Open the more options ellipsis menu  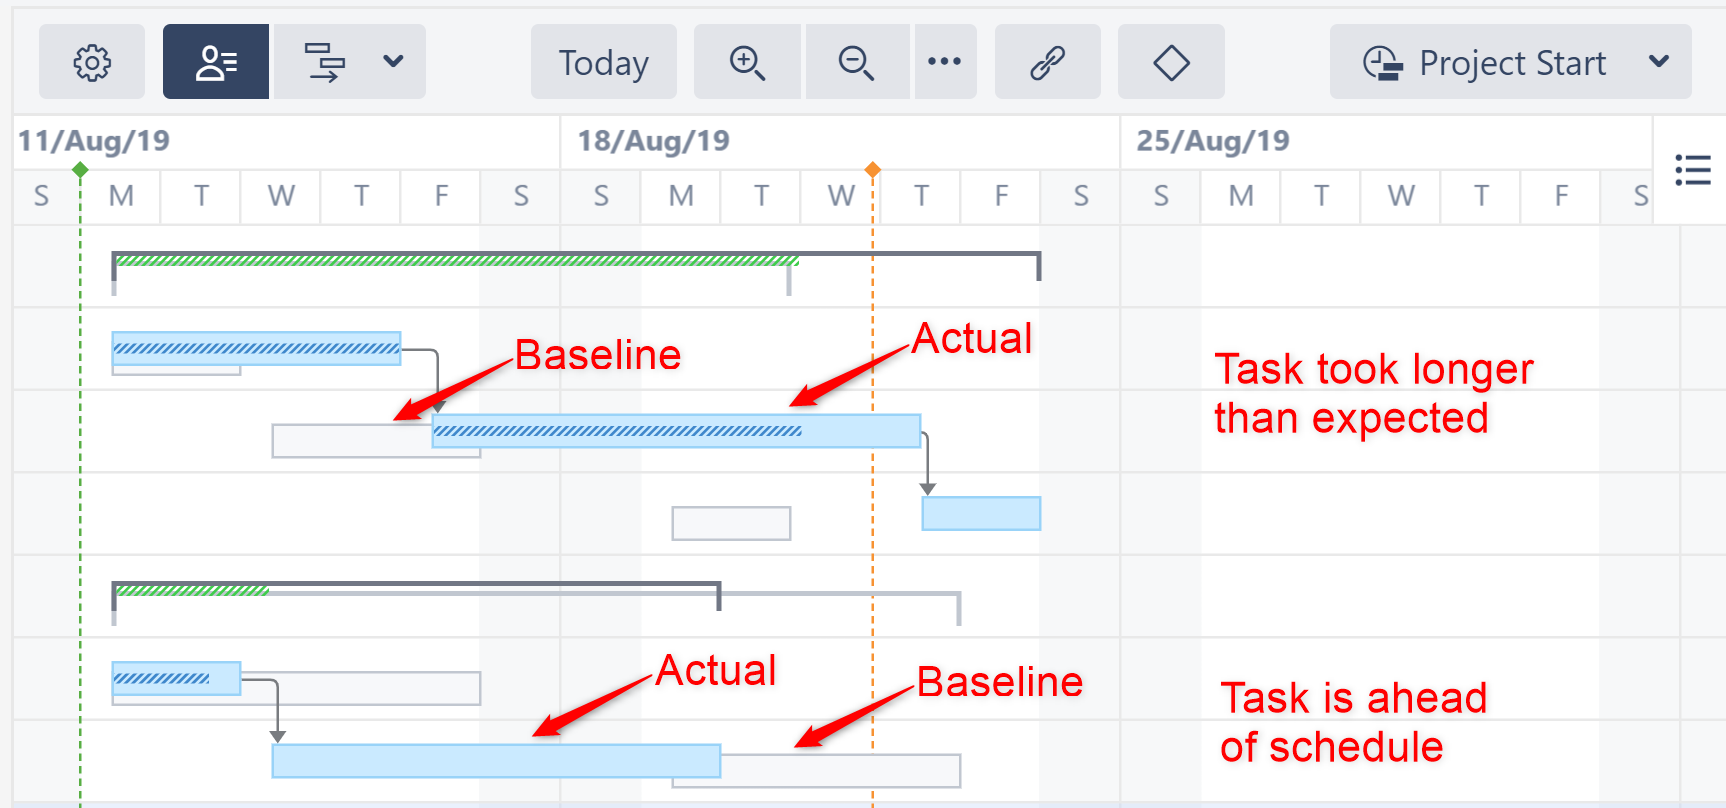(944, 62)
